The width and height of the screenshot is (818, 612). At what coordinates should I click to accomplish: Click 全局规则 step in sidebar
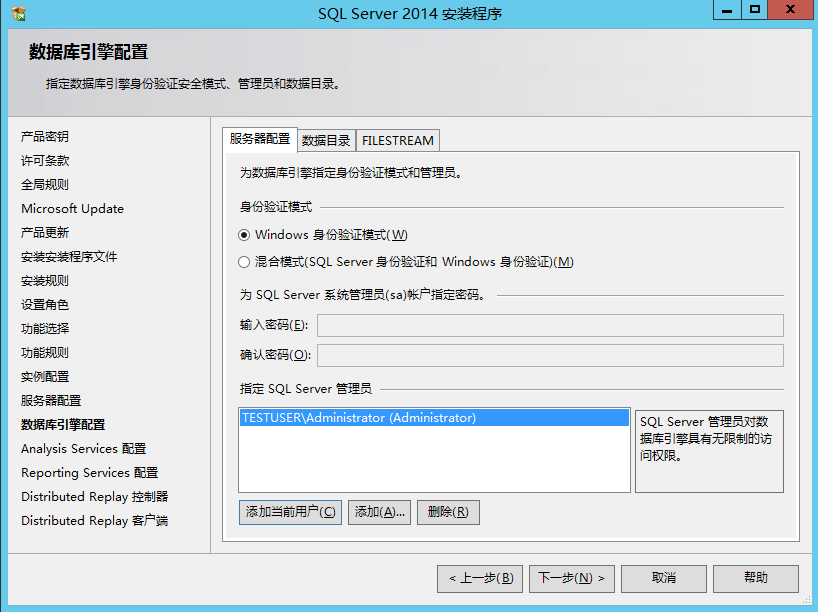45,185
